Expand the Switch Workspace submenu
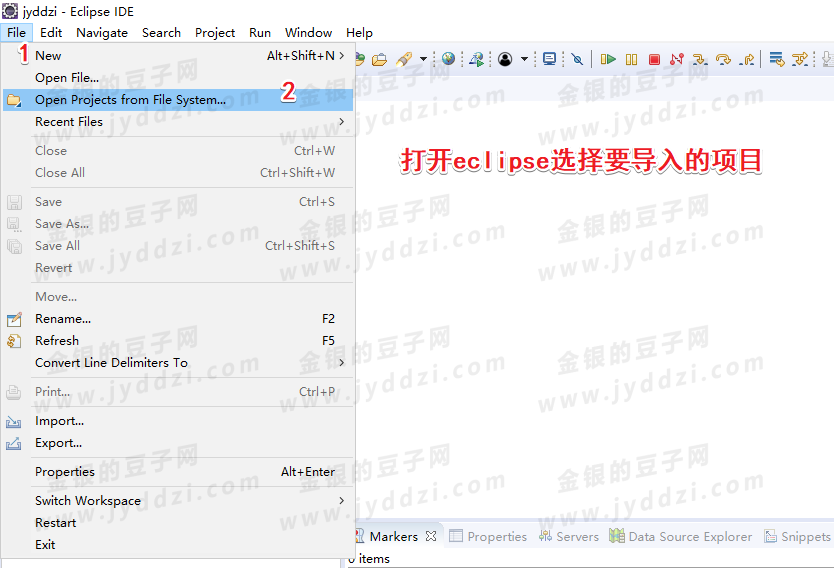Screen dimensions: 834x568 [178, 500]
